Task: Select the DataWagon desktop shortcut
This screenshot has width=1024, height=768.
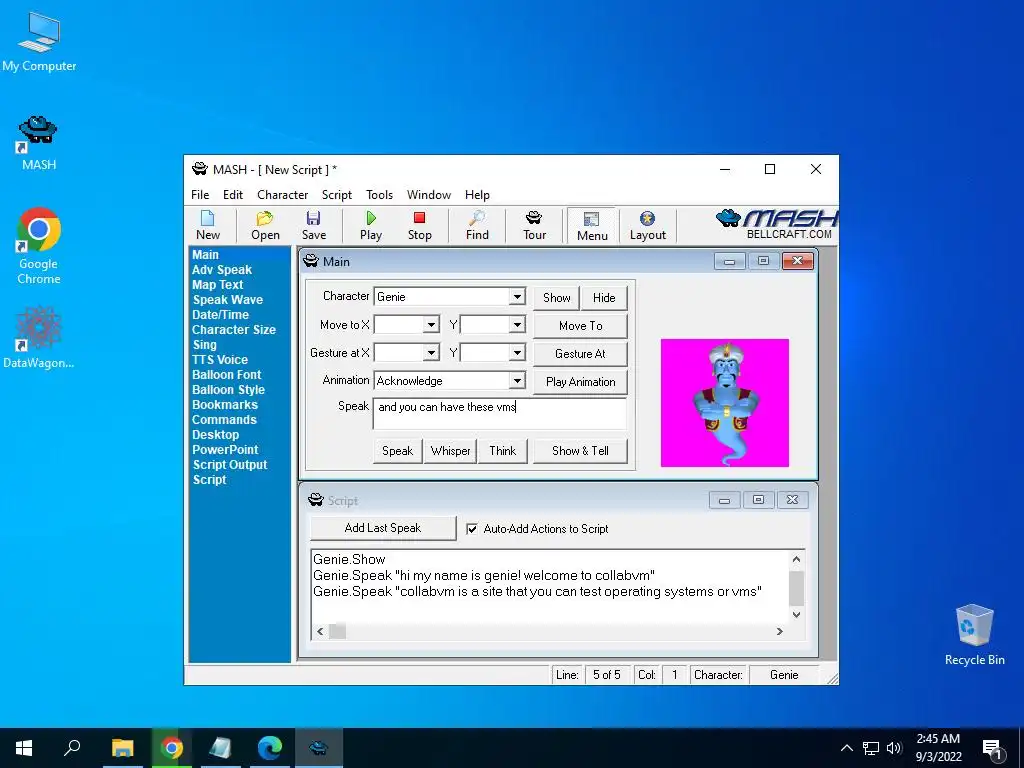Action: click(39, 338)
